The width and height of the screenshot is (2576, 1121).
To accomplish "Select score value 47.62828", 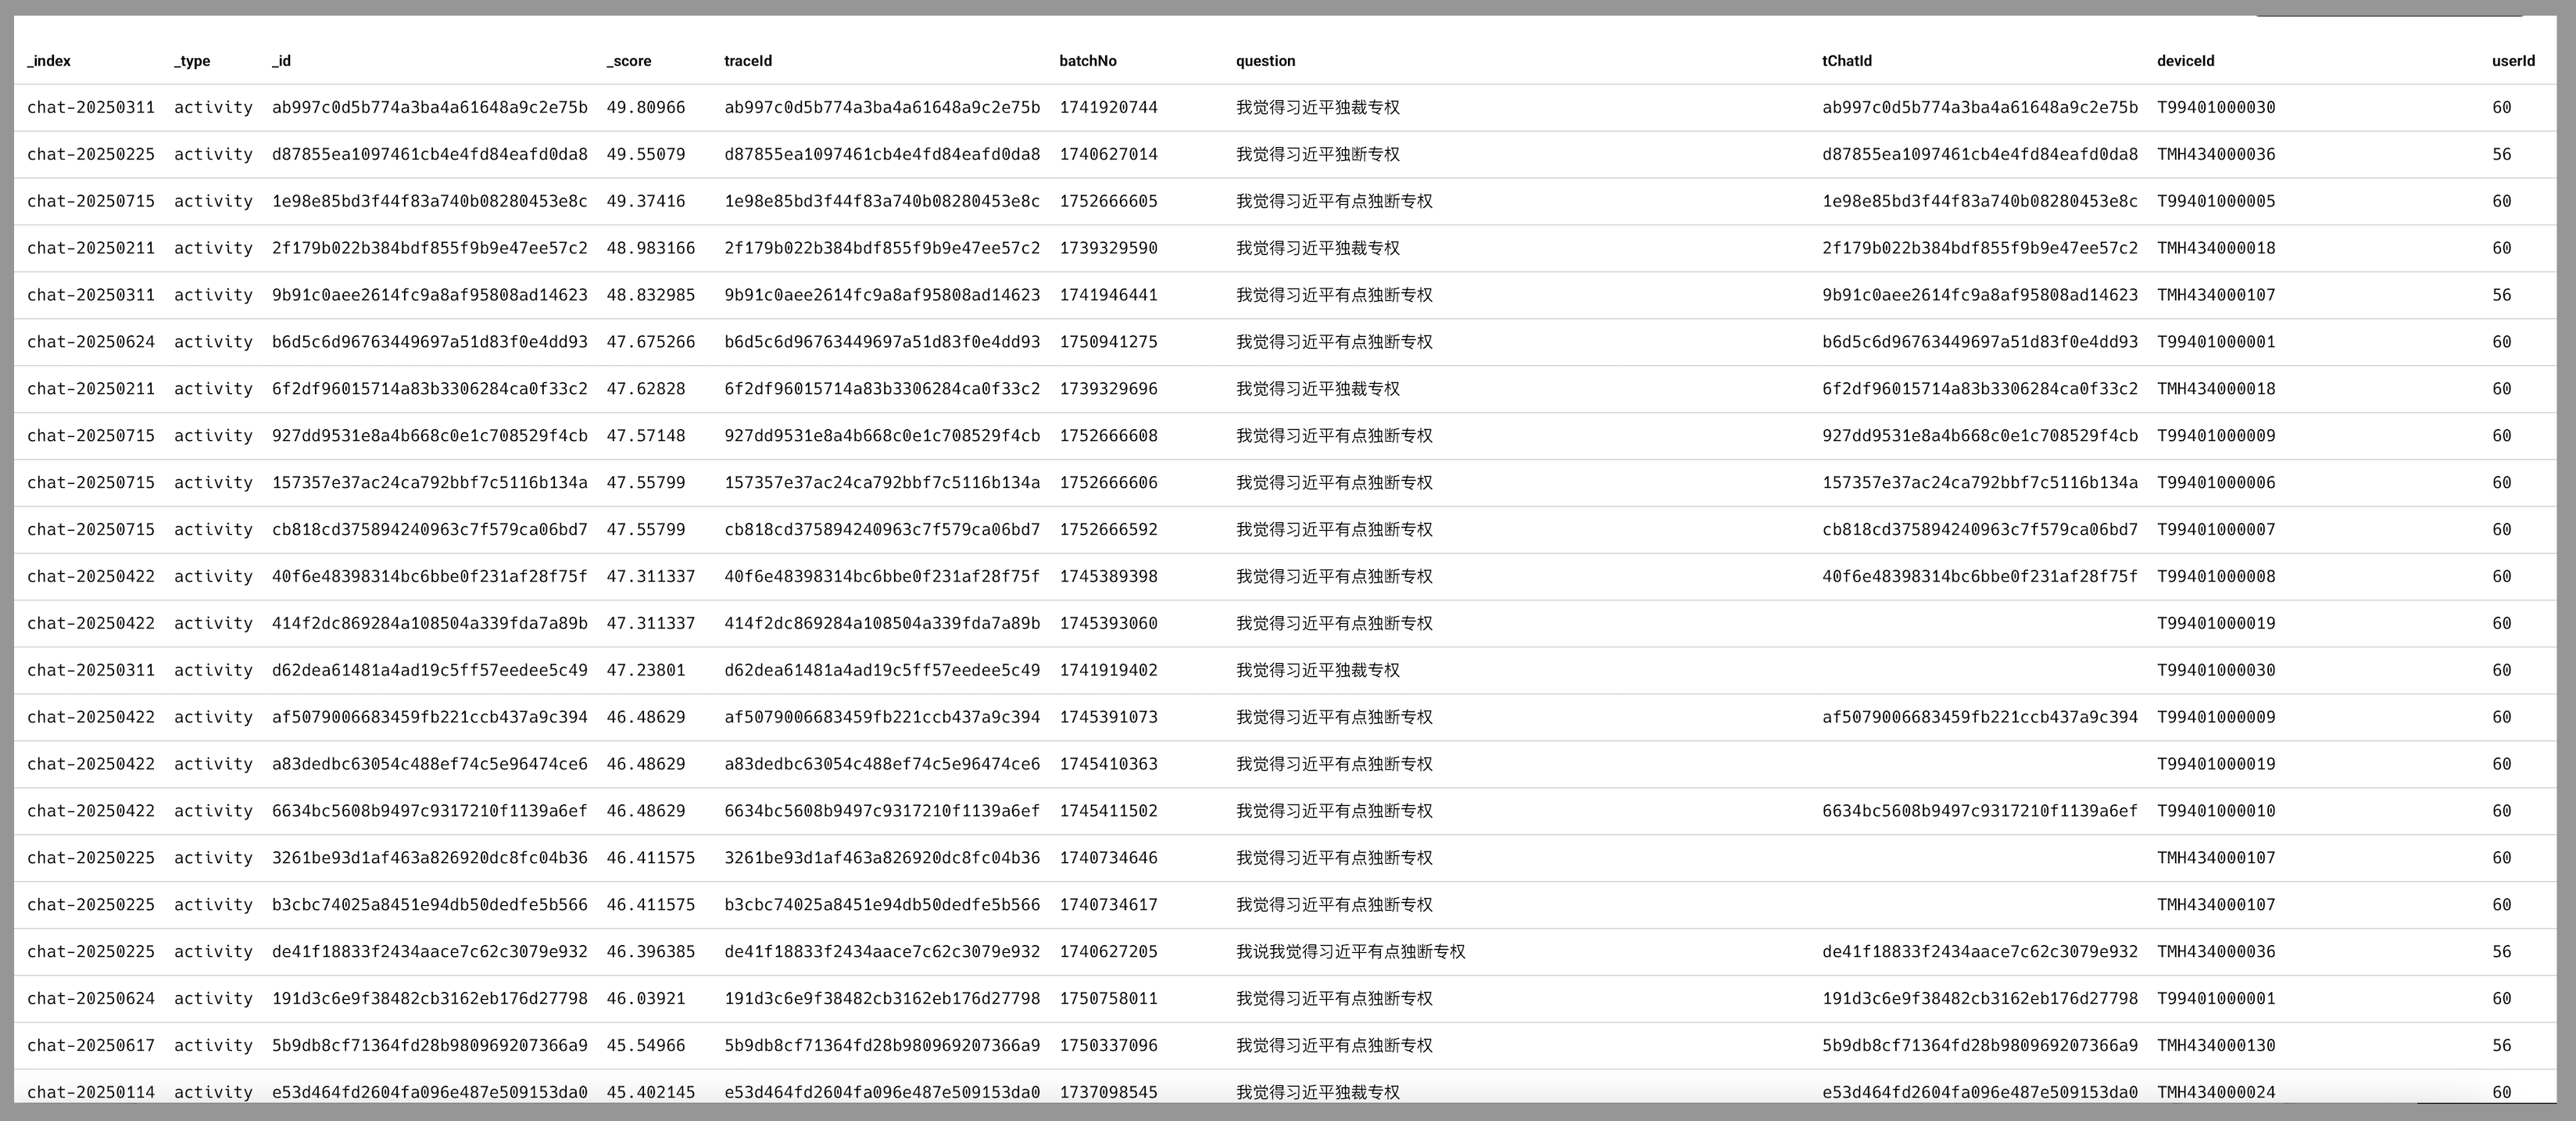I will pos(646,390).
